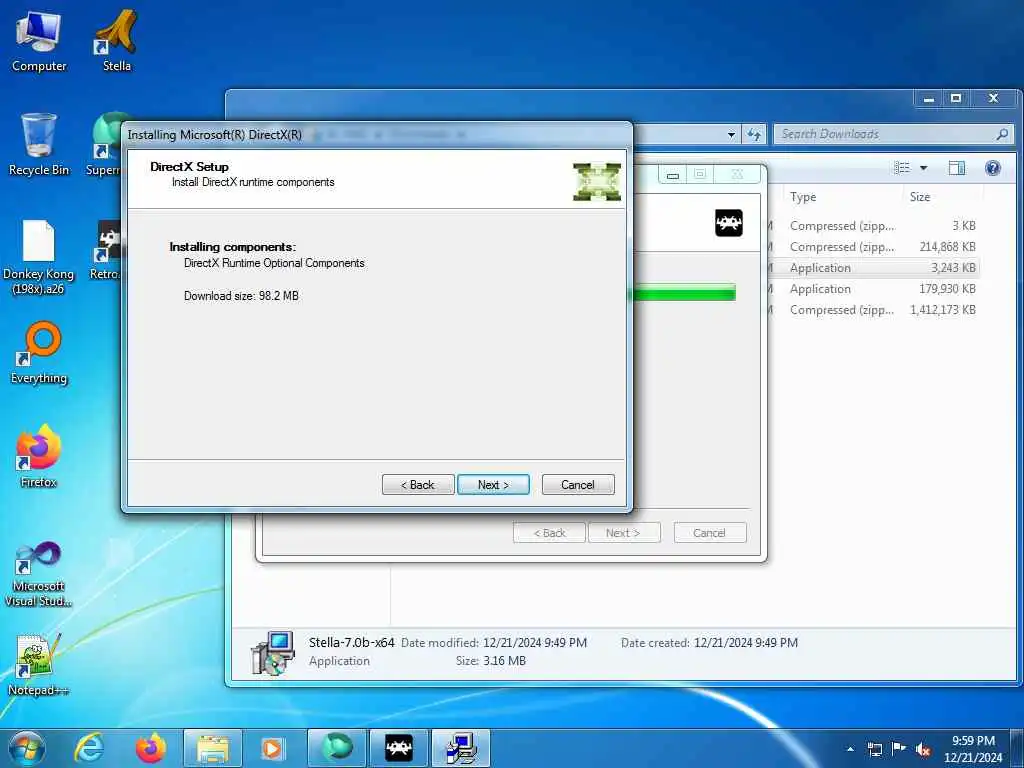Open the clock showing 9:59 PM
The image size is (1024, 768).
click(973, 749)
